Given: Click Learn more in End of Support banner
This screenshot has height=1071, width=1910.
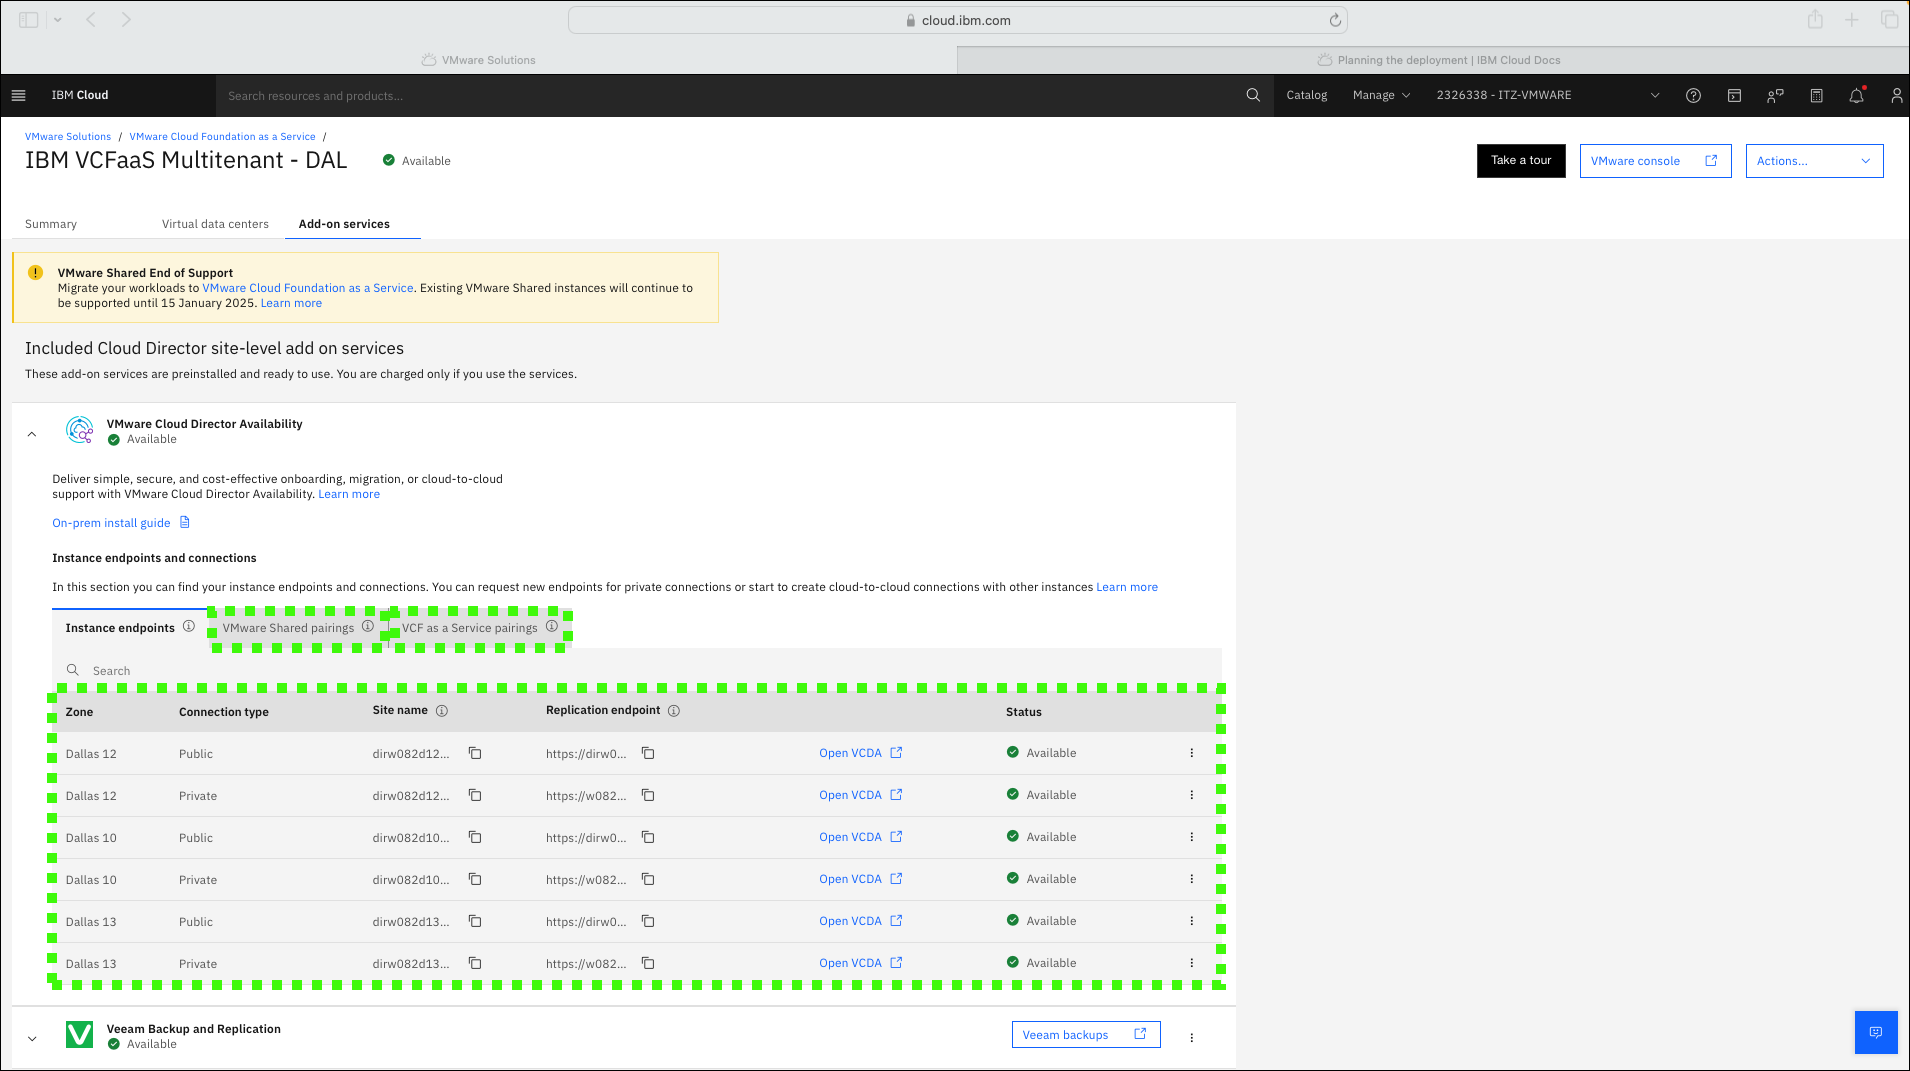Looking at the screenshot, I should point(291,303).
